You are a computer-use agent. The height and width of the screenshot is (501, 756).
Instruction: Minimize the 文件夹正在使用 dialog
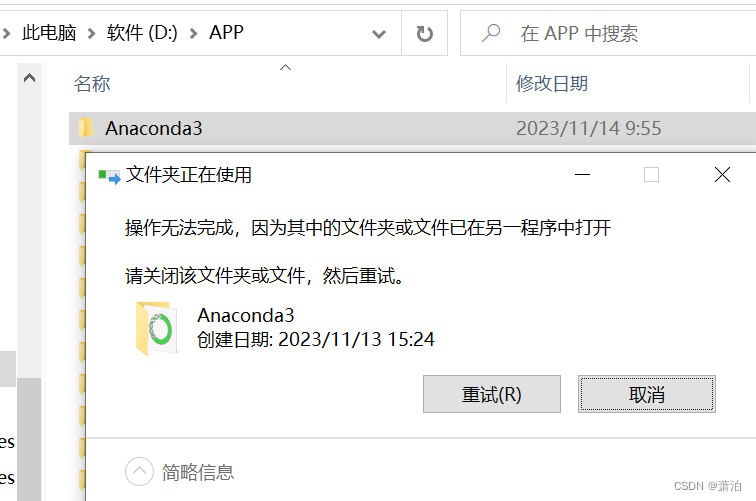pos(582,175)
